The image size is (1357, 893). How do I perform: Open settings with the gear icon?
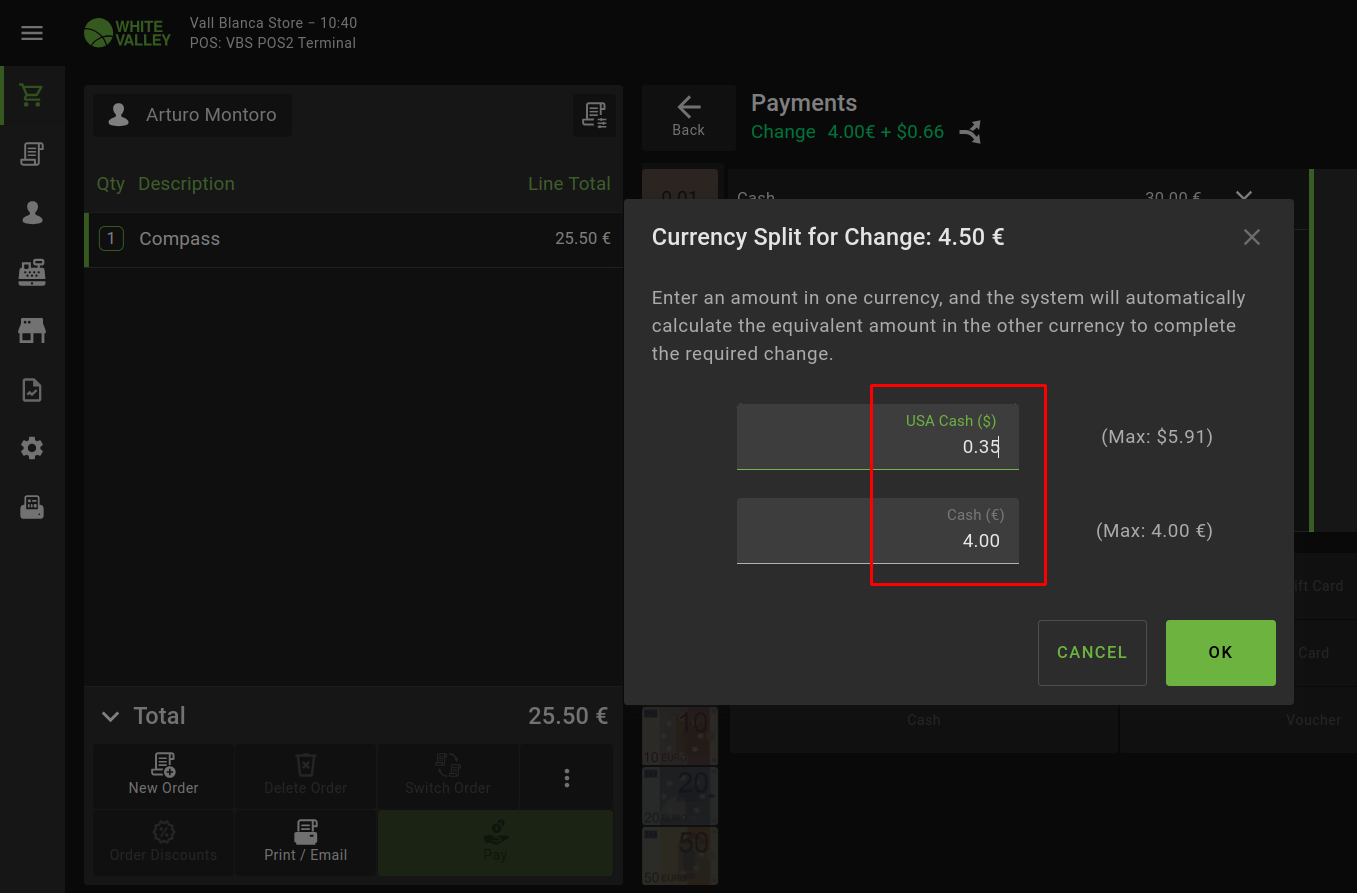point(32,449)
